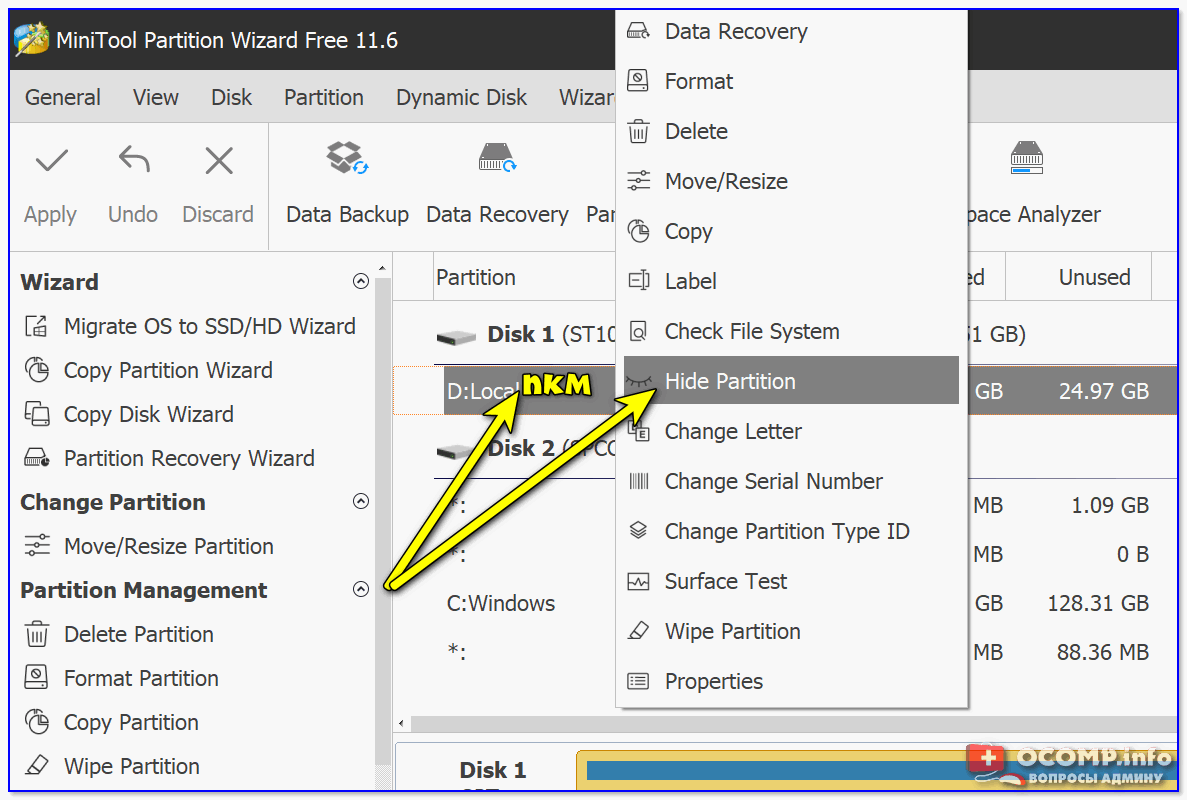Choose Change Letter in the context menu

[733, 431]
